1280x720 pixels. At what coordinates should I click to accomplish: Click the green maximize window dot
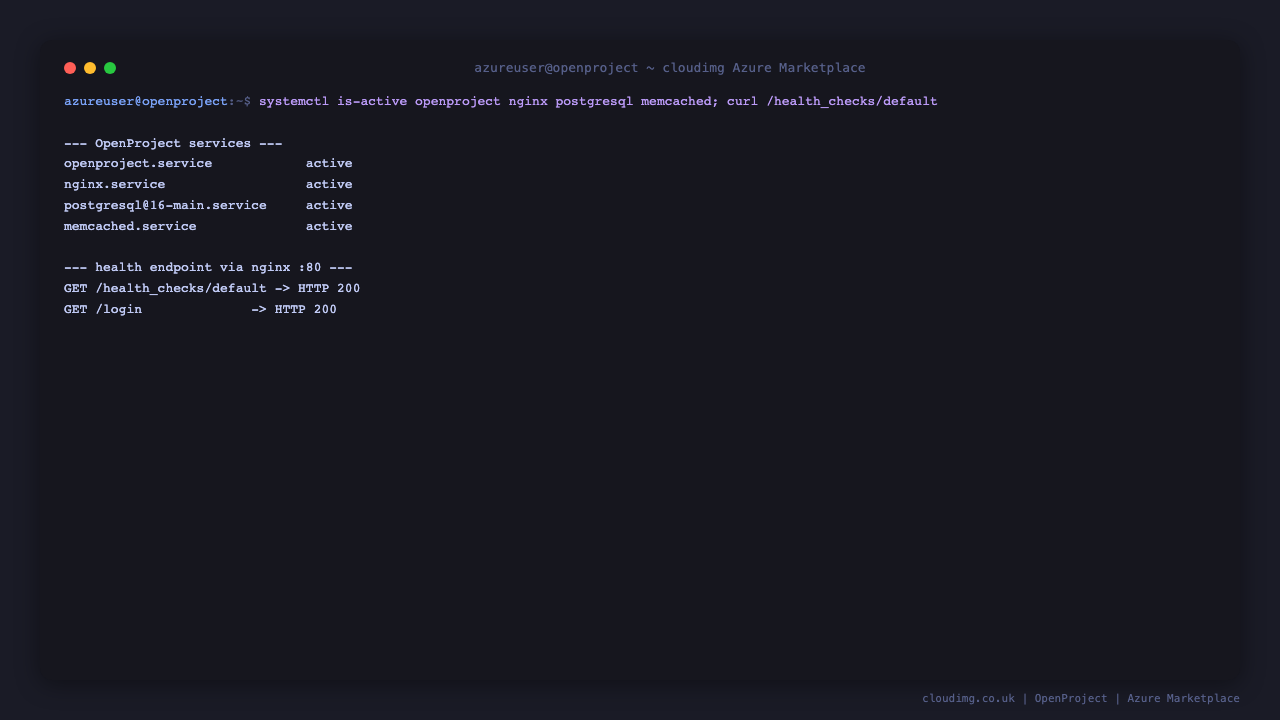pyautogui.click(x=110, y=68)
